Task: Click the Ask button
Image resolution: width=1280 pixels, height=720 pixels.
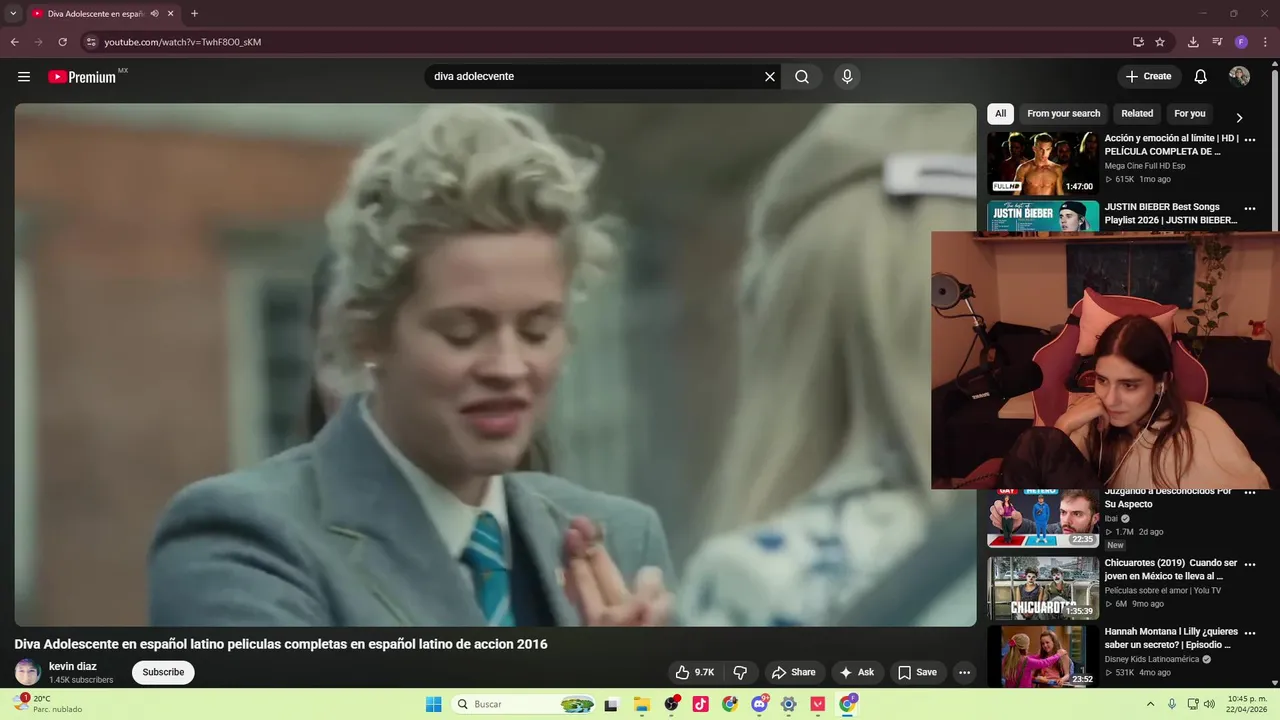Action: 857,673
